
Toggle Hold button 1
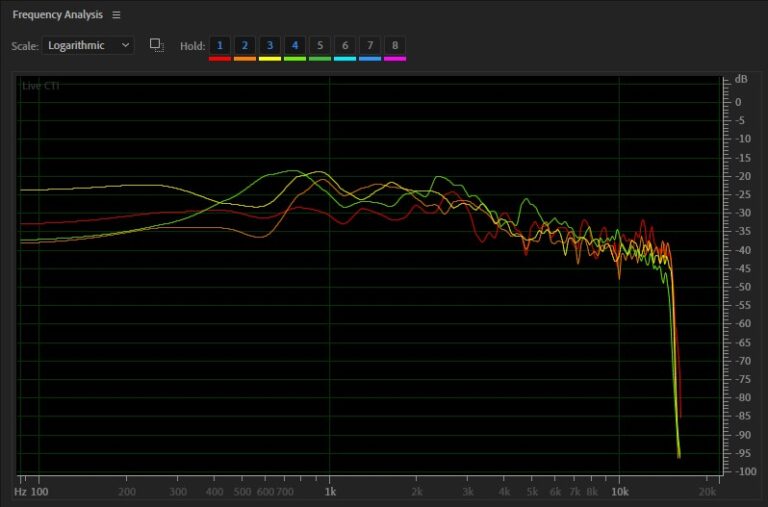pyautogui.click(x=219, y=46)
